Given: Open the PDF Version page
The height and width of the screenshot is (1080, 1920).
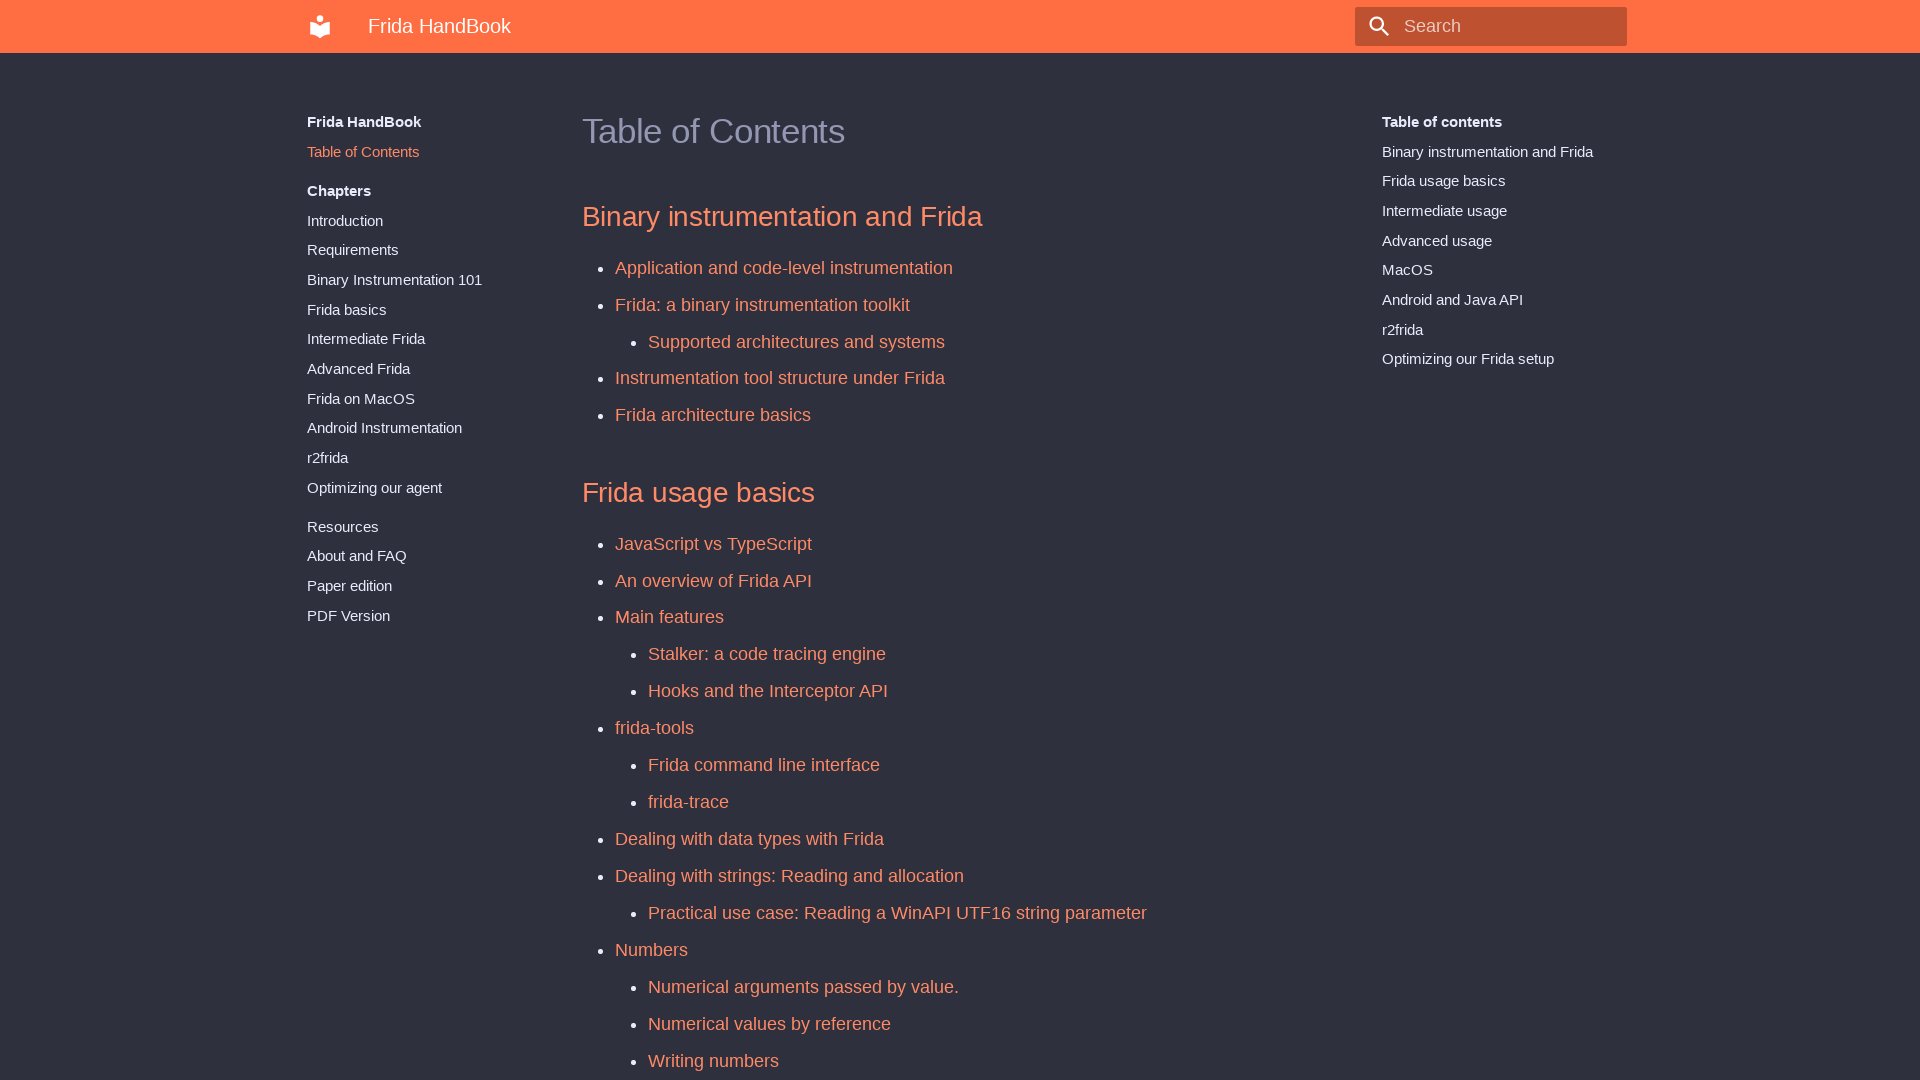Looking at the screenshot, I should click(x=348, y=616).
